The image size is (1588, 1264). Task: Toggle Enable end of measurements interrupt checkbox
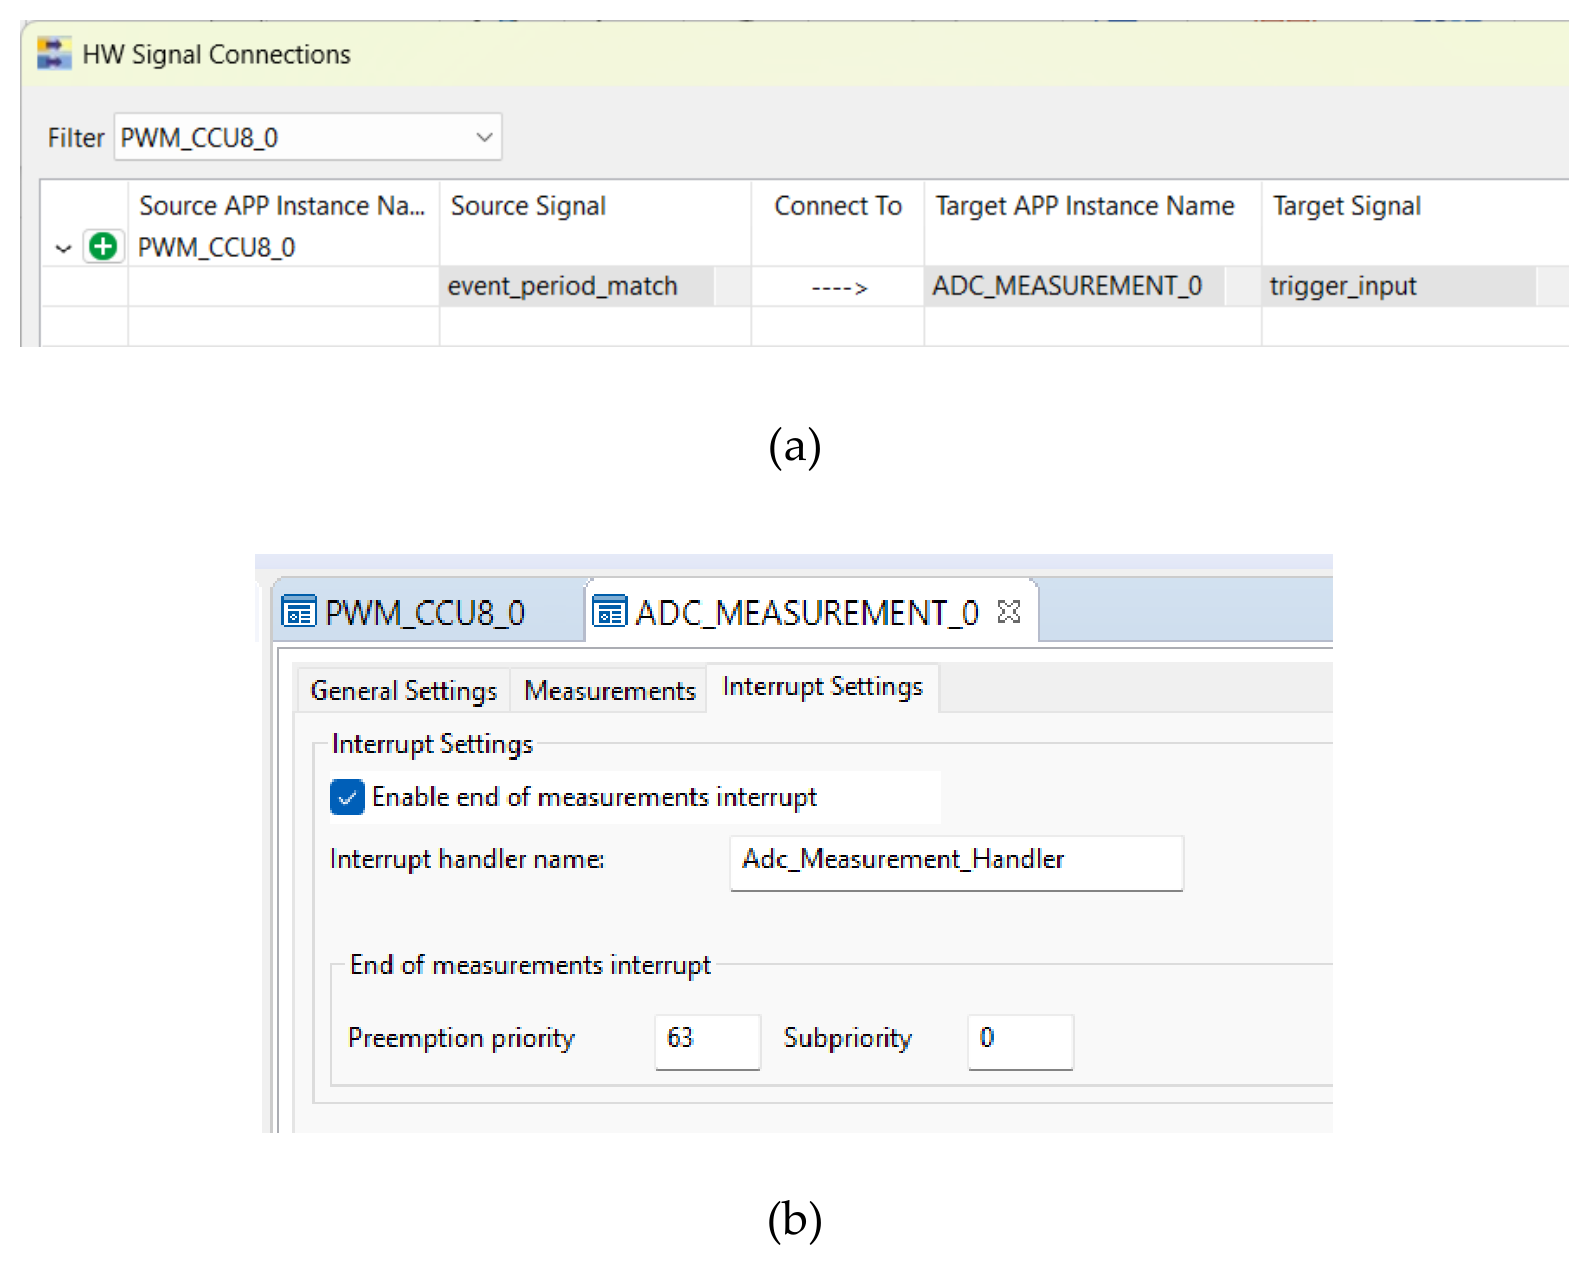point(347,797)
